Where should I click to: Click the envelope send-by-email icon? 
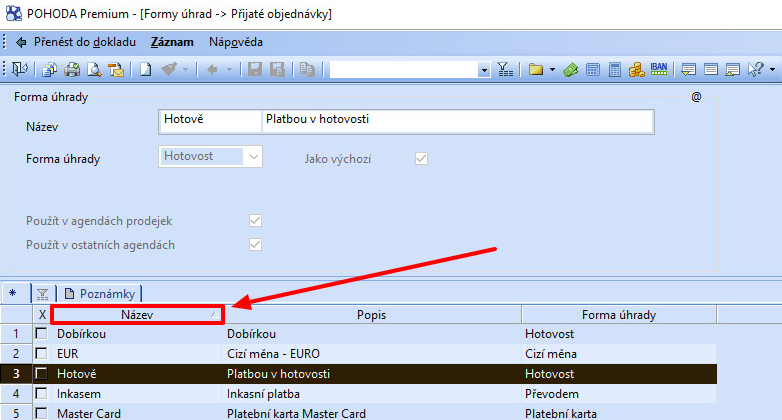[116, 70]
